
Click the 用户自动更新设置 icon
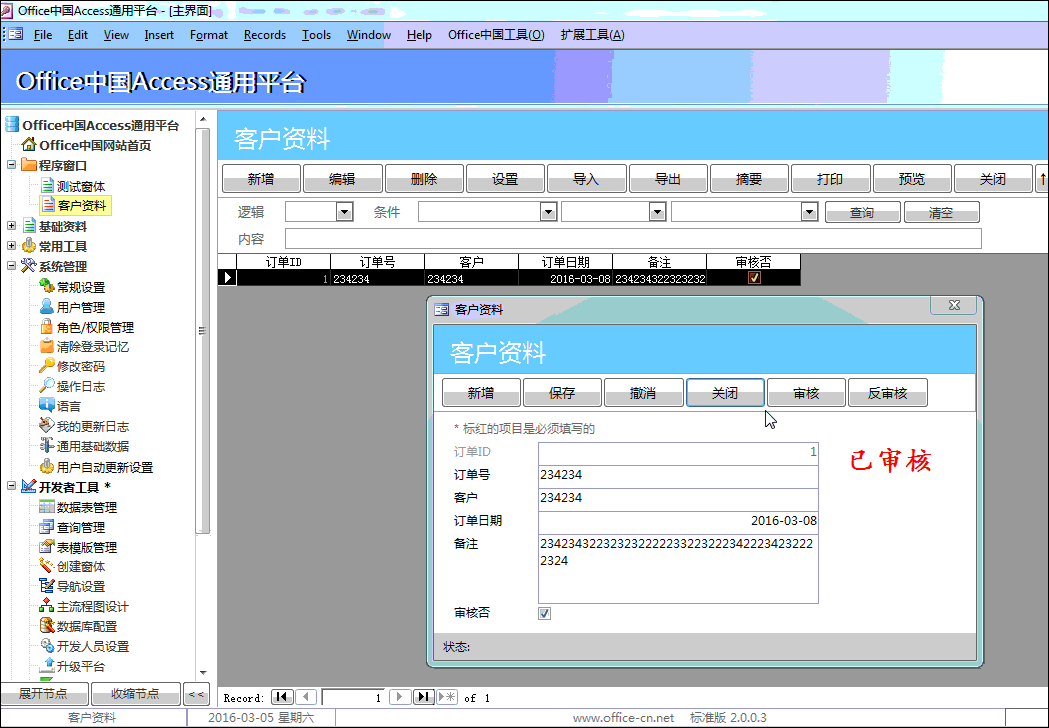point(47,466)
